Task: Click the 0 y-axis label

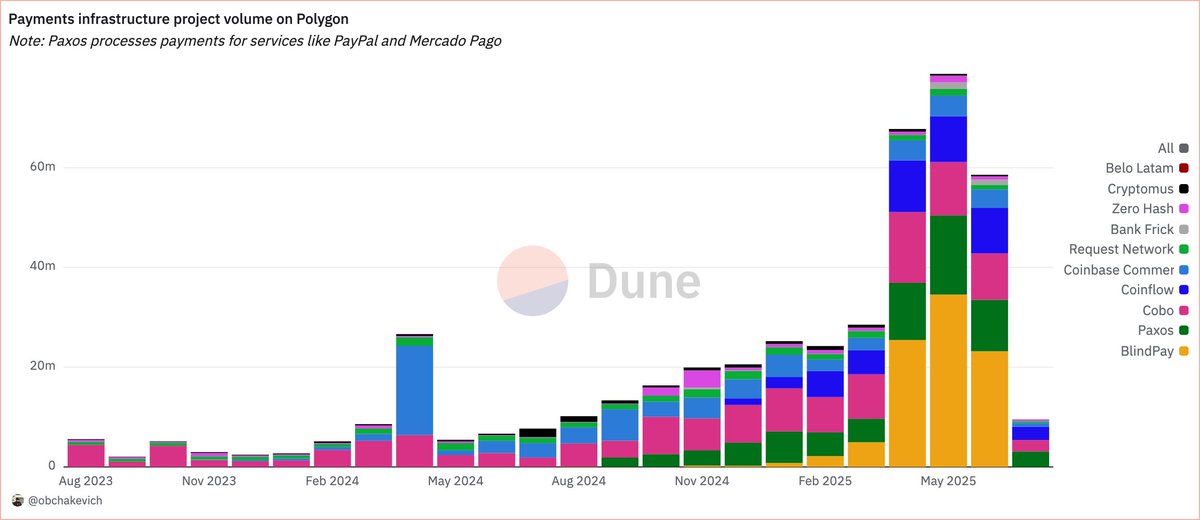Action: [51, 466]
